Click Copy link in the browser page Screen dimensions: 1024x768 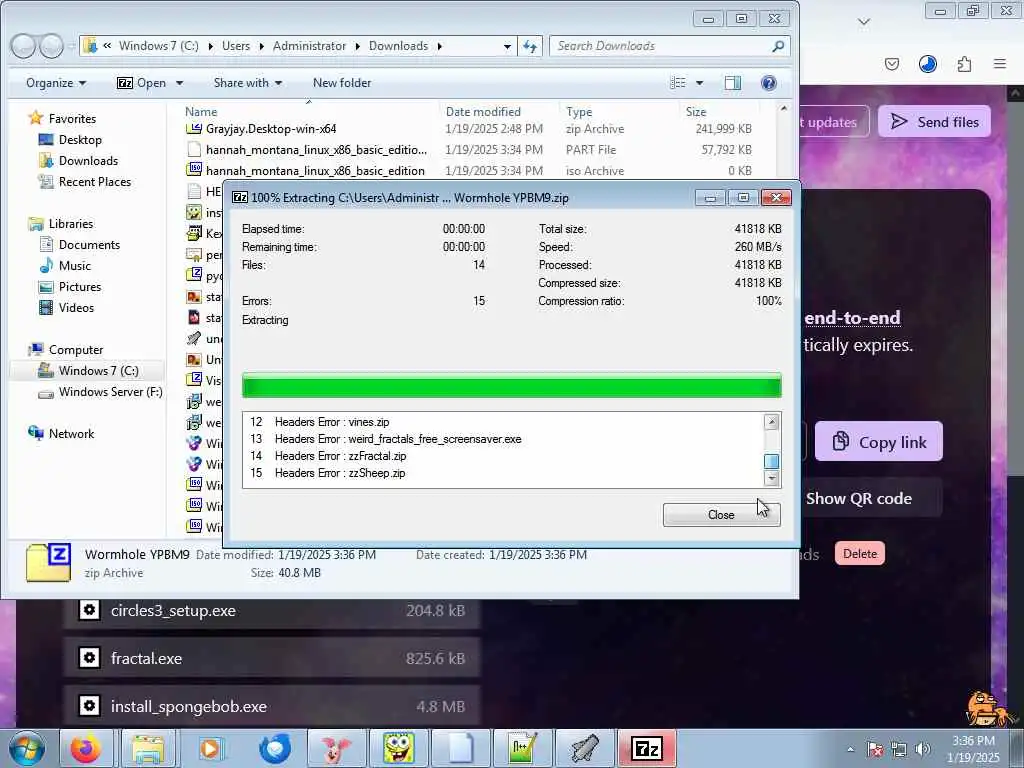(x=878, y=442)
